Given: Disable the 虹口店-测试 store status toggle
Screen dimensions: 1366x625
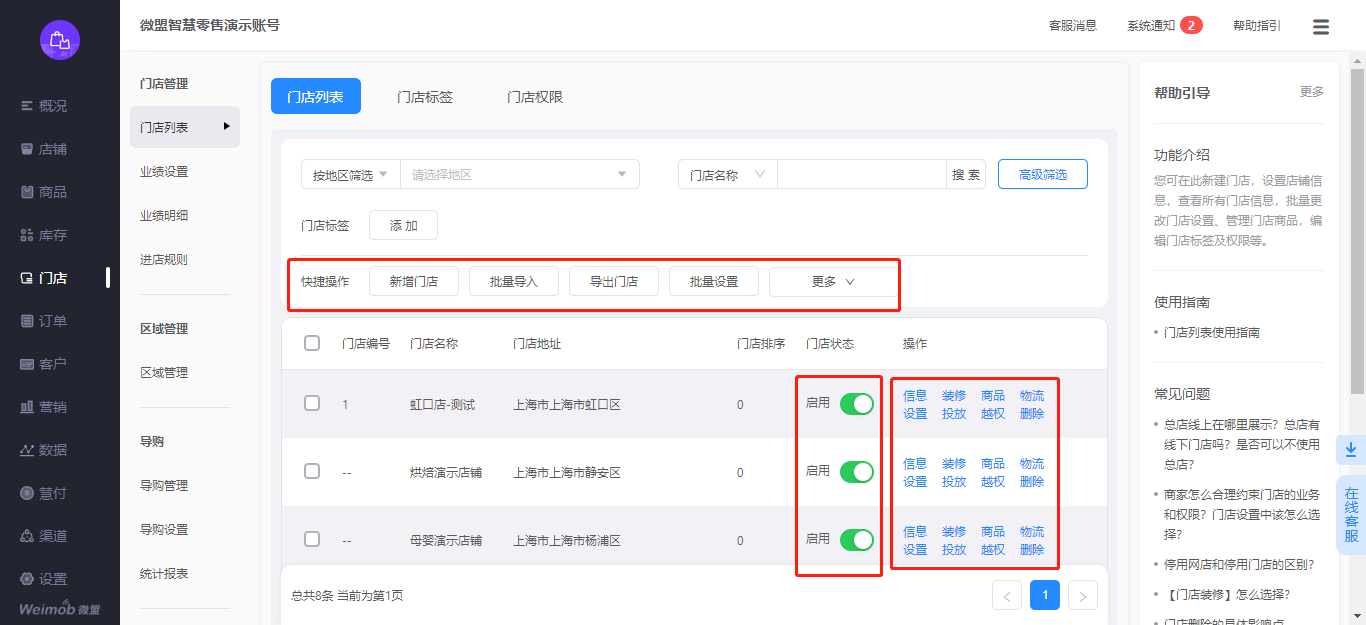Looking at the screenshot, I should coord(856,404).
